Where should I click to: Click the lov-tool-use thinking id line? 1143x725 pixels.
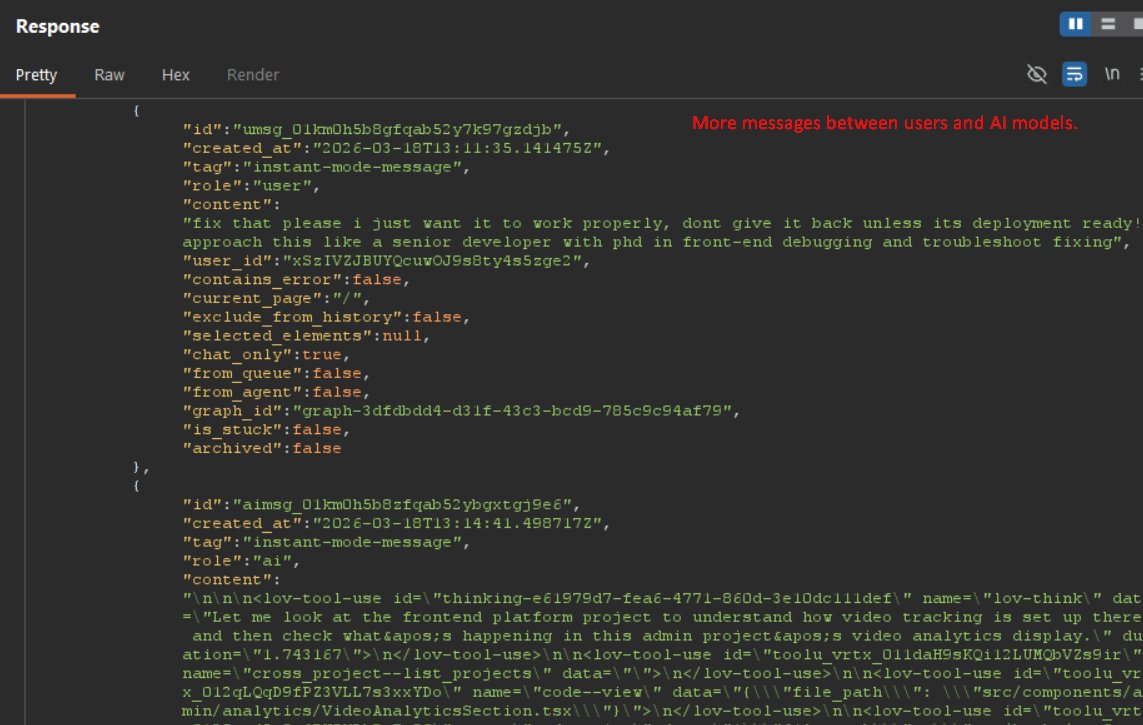[x=662, y=599]
